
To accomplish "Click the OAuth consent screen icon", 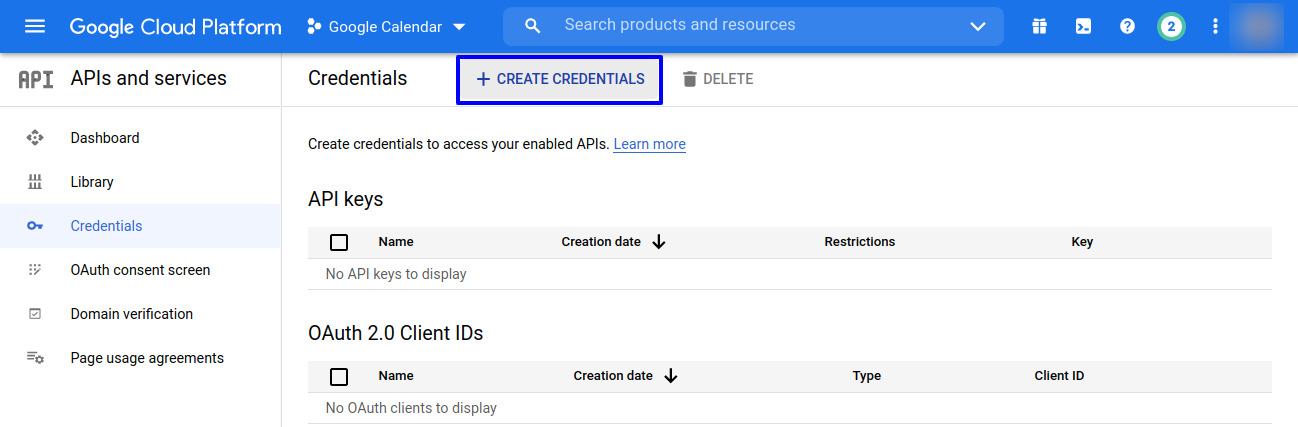I will tap(35, 270).
